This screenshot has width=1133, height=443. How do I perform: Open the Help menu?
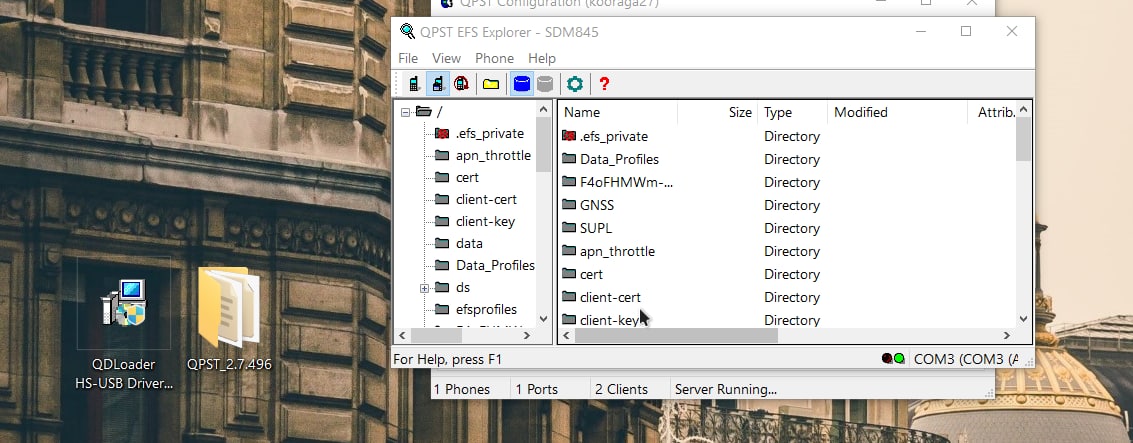542,59
